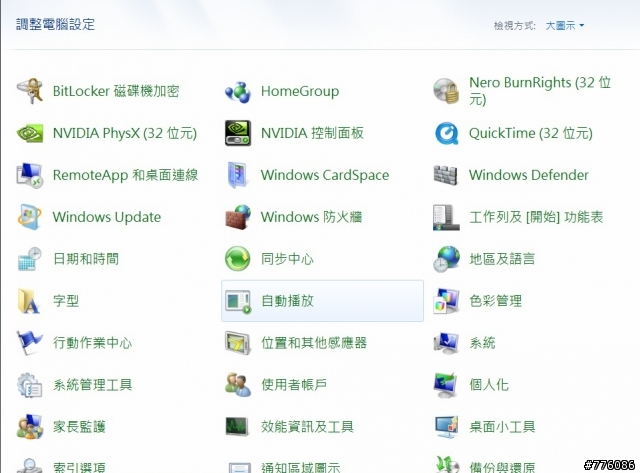The width and height of the screenshot is (640, 473).
Task: Click the 效能資訊及工具 graph icon
Action: point(238,427)
